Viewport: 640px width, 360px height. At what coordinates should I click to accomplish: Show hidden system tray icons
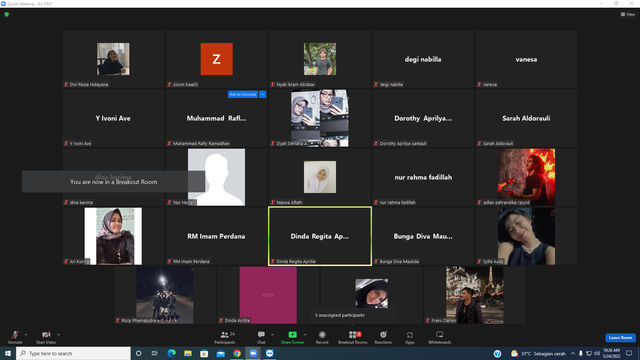point(573,353)
